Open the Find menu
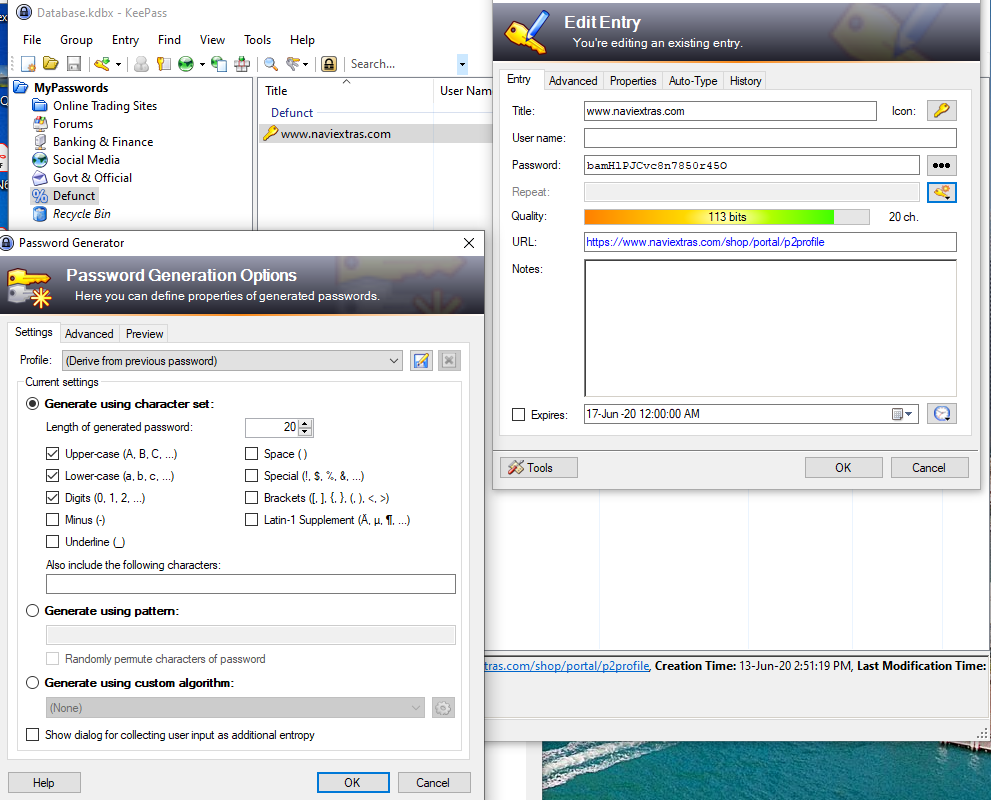Viewport: 991px width, 800px height. 169,40
